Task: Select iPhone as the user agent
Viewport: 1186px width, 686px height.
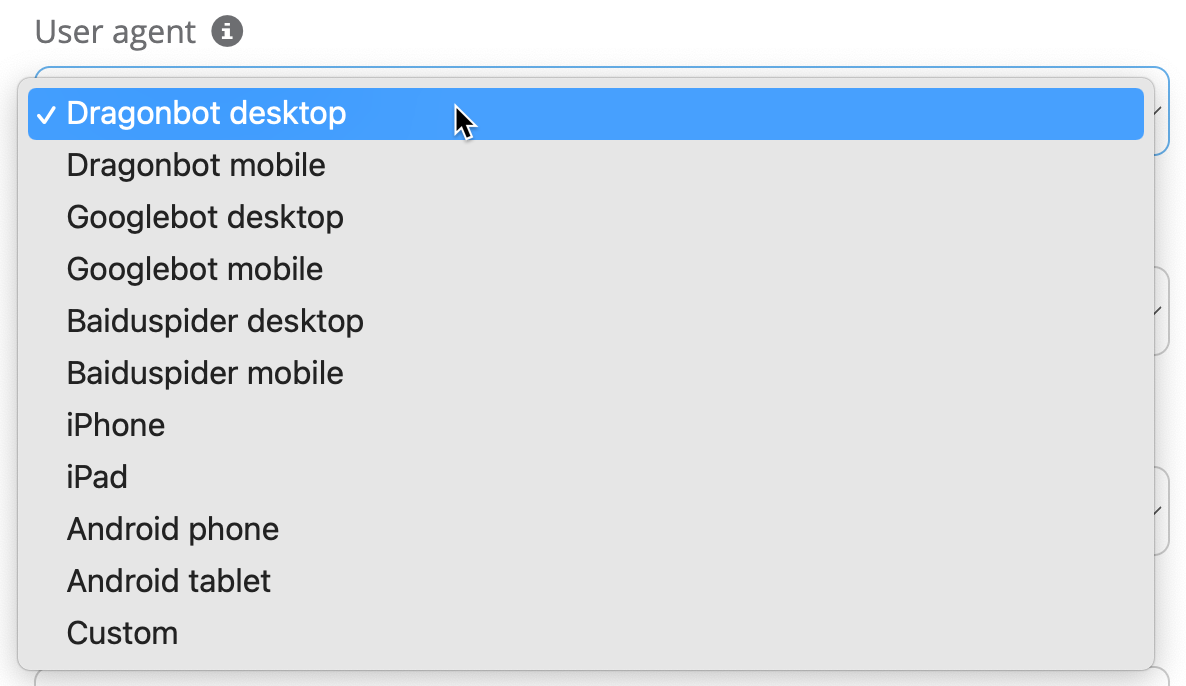Action: click(x=116, y=425)
